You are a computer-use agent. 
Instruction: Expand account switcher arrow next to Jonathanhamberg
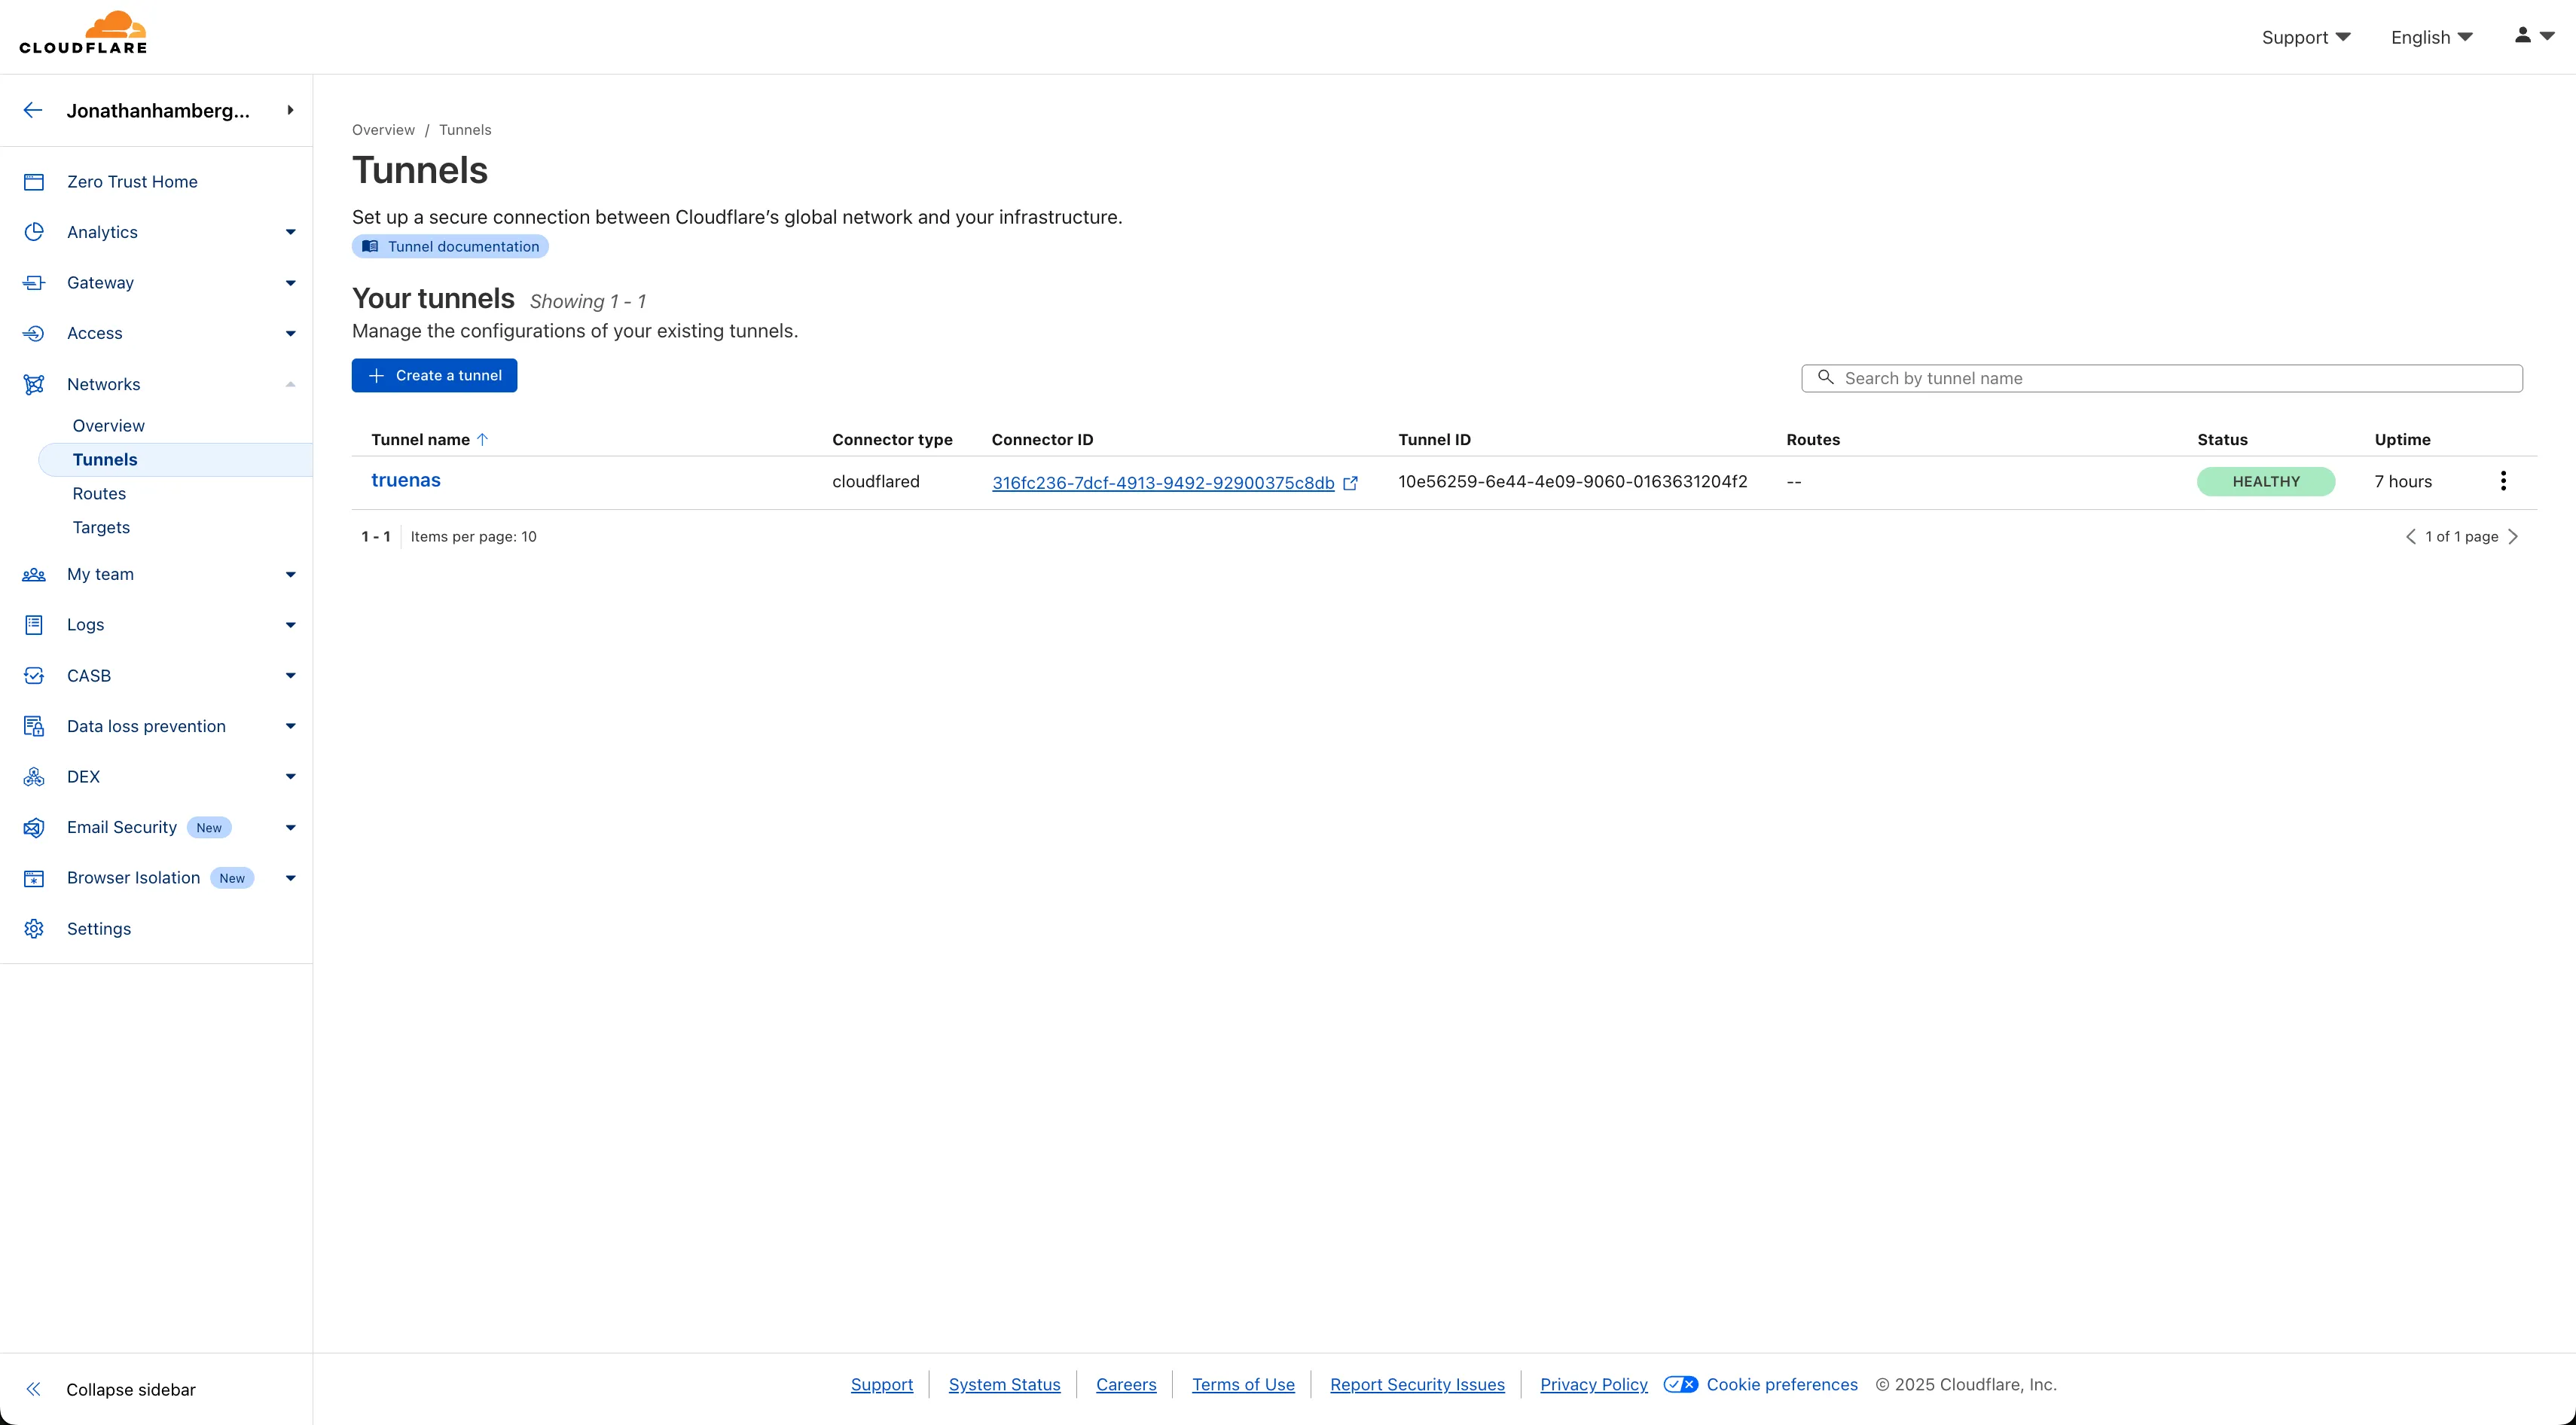point(290,110)
